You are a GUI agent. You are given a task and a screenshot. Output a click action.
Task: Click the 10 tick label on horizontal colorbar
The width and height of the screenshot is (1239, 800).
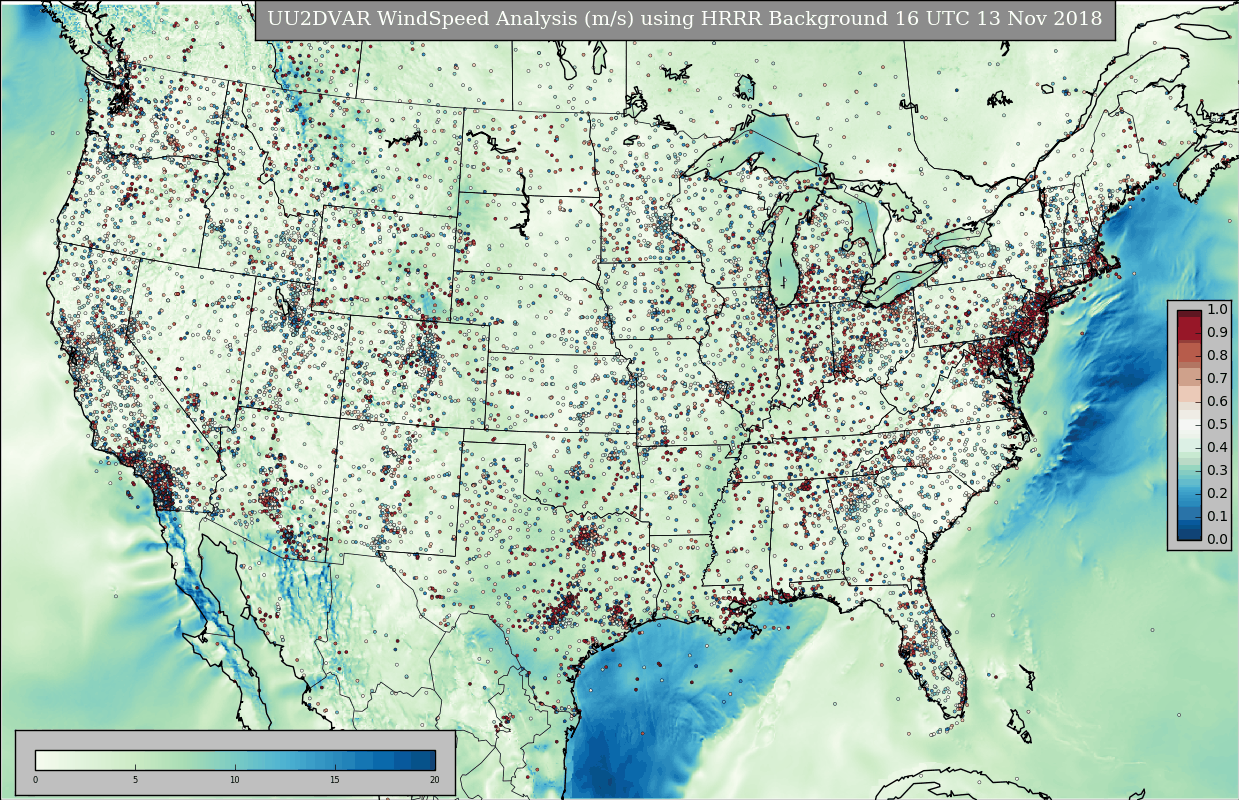coord(235,780)
